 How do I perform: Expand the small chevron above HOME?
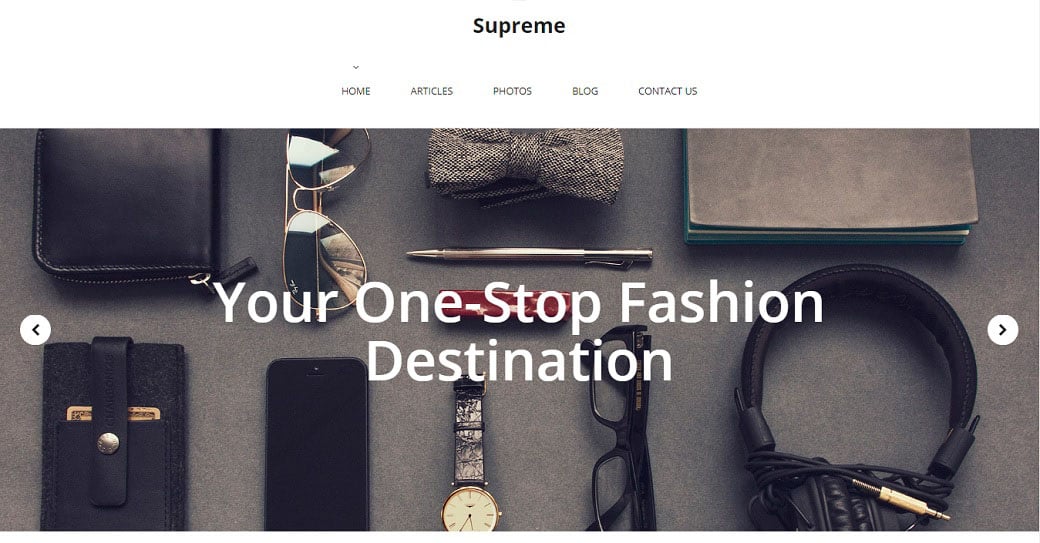click(x=356, y=67)
